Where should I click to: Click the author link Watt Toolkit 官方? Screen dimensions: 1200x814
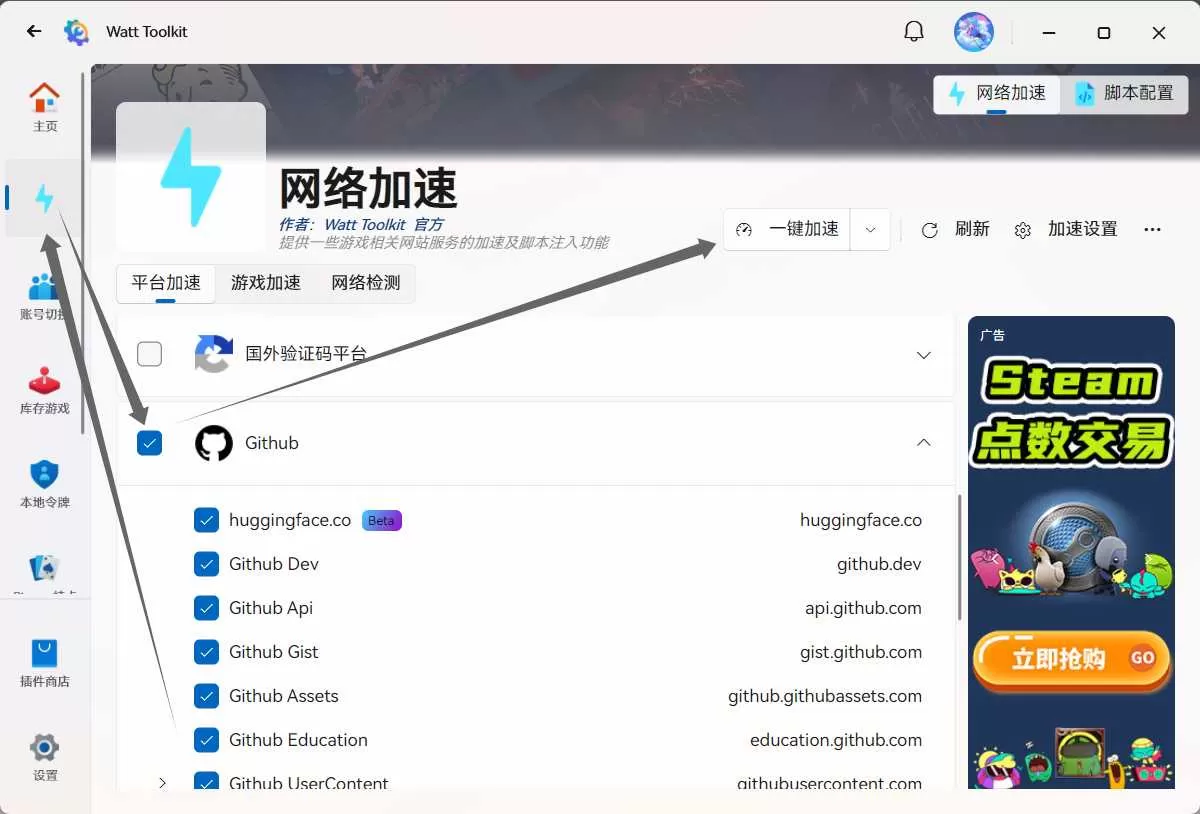click(x=384, y=225)
